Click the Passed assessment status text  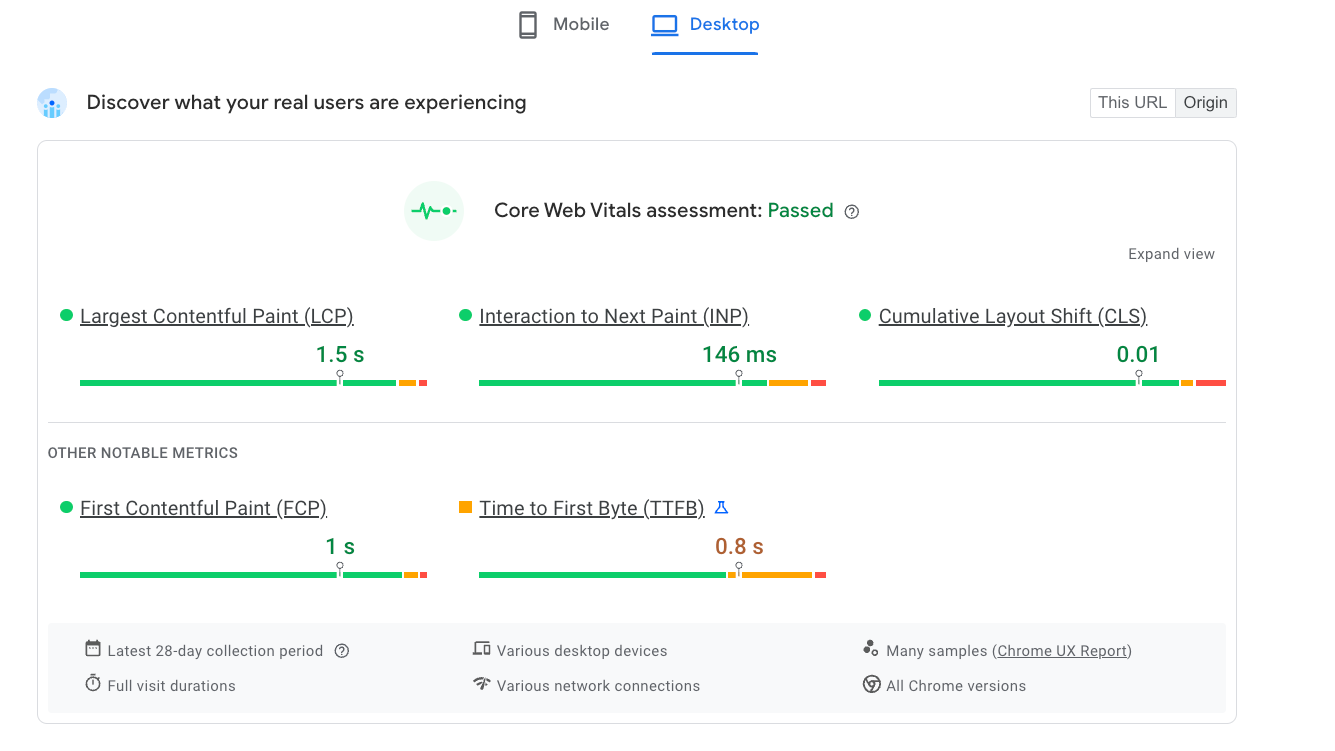click(x=800, y=211)
